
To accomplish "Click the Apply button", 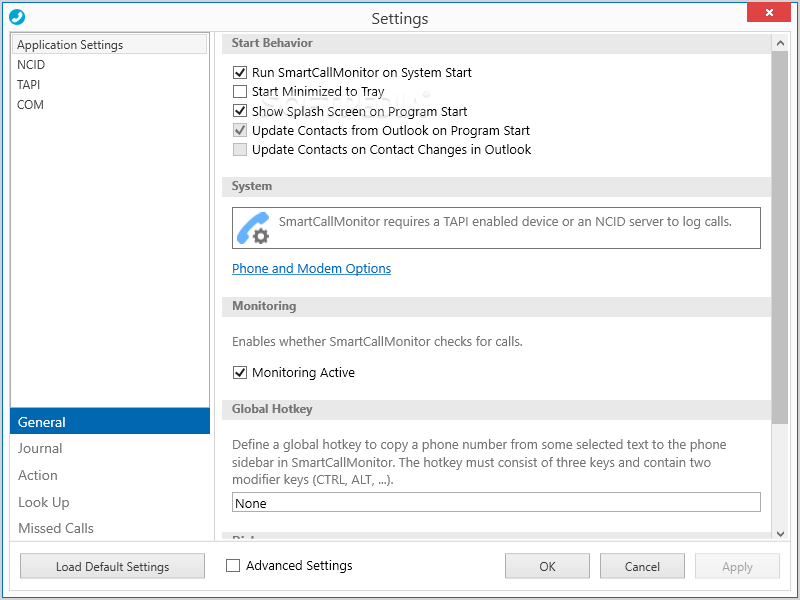I will click(x=737, y=566).
